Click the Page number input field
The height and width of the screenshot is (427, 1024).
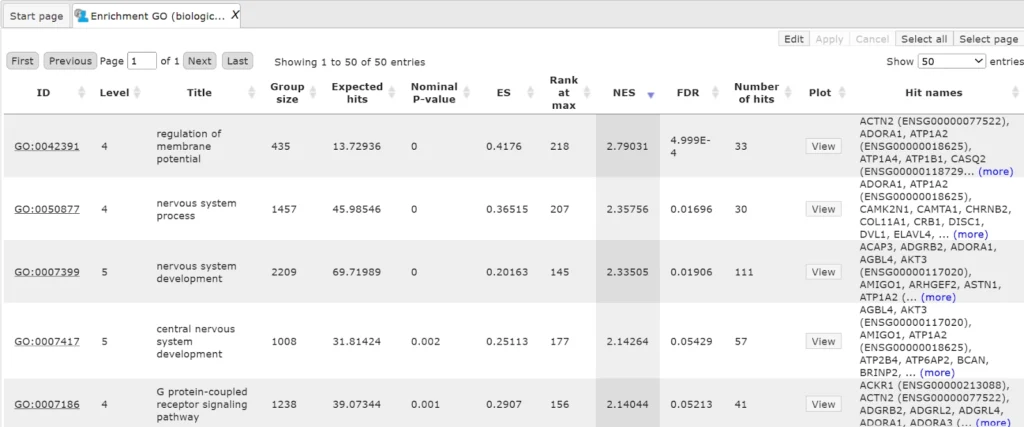coord(142,61)
